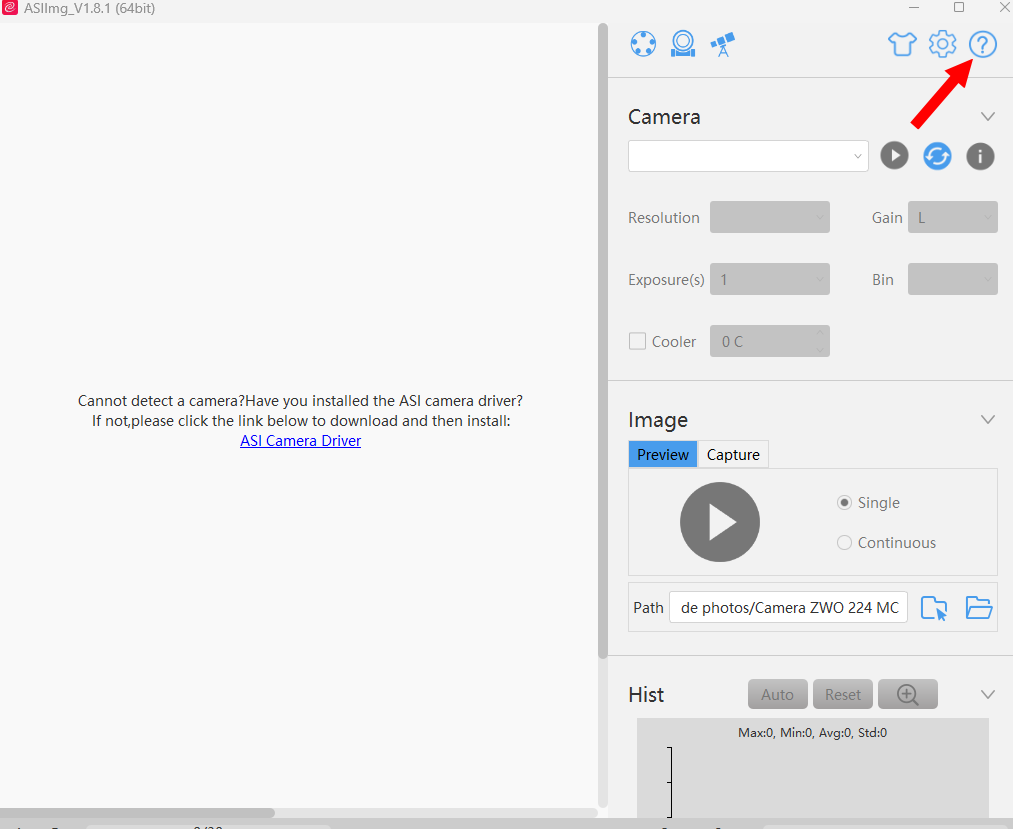Image resolution: width=1013 pixels, height=829 pixels.
Task: Click the Exposure(s) label
Action: pyautogui.click(x=666, y=280)
